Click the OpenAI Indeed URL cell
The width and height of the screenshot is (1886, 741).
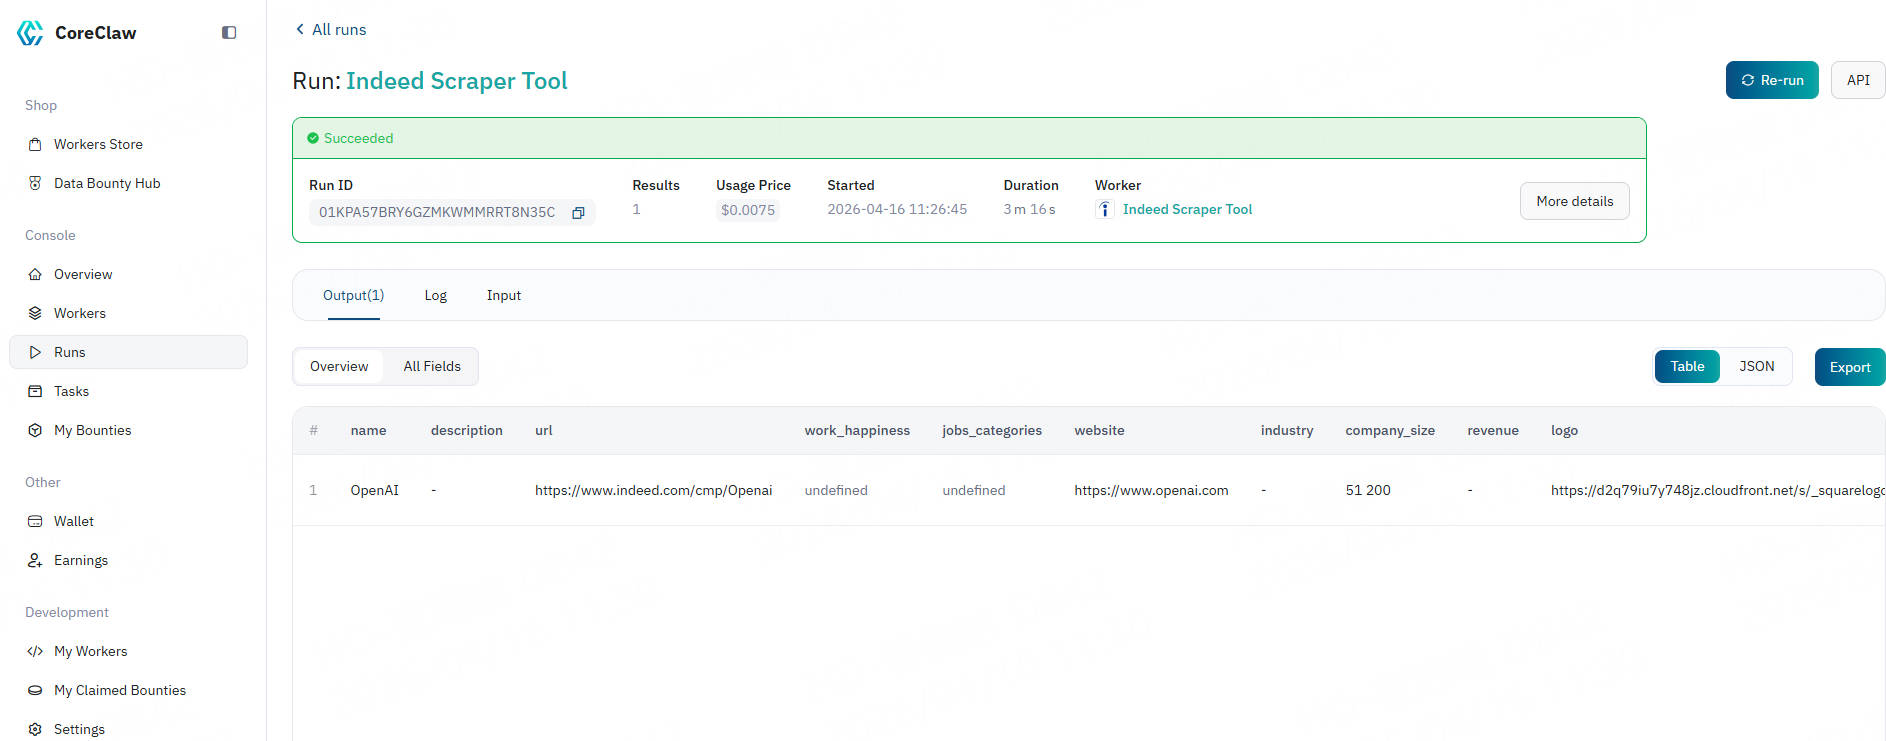point(653,490)
